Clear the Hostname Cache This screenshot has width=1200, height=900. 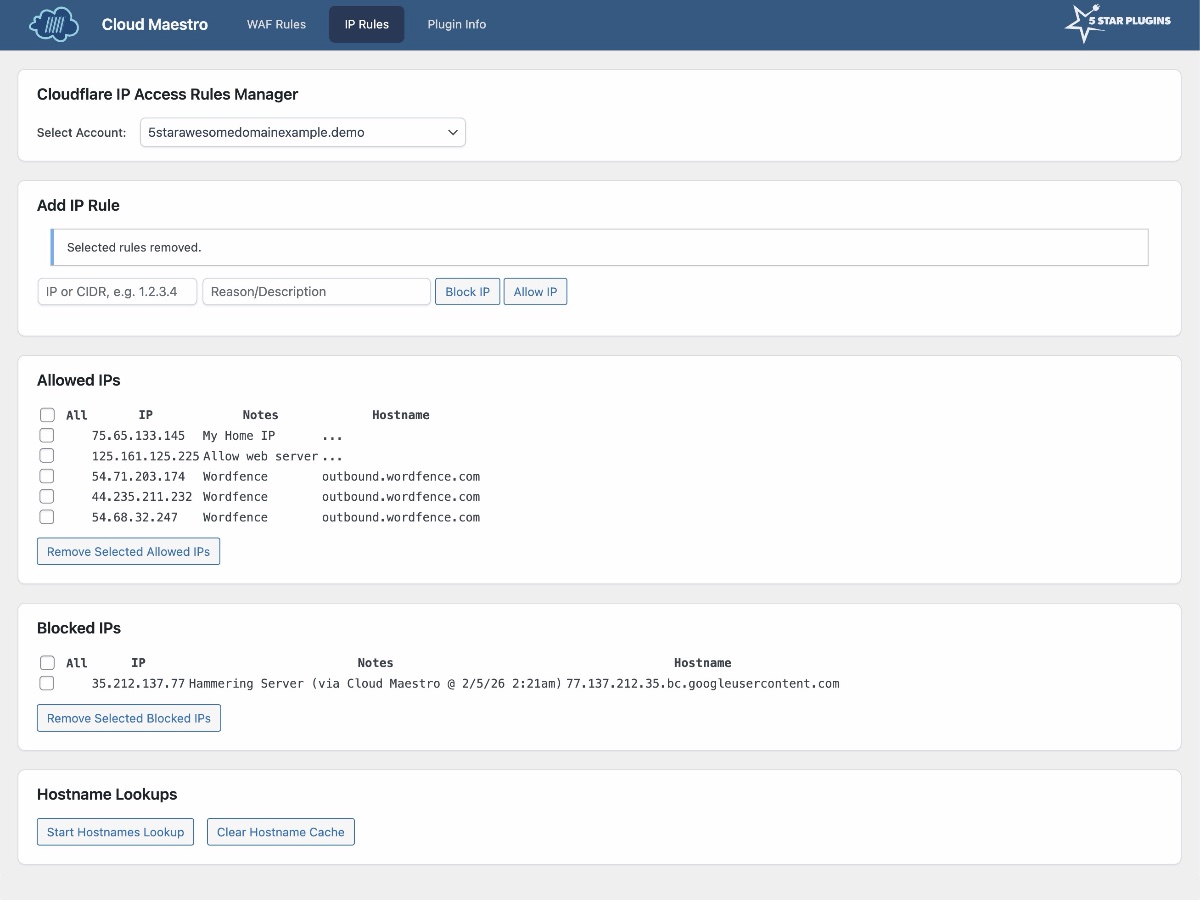pos(280,831)
